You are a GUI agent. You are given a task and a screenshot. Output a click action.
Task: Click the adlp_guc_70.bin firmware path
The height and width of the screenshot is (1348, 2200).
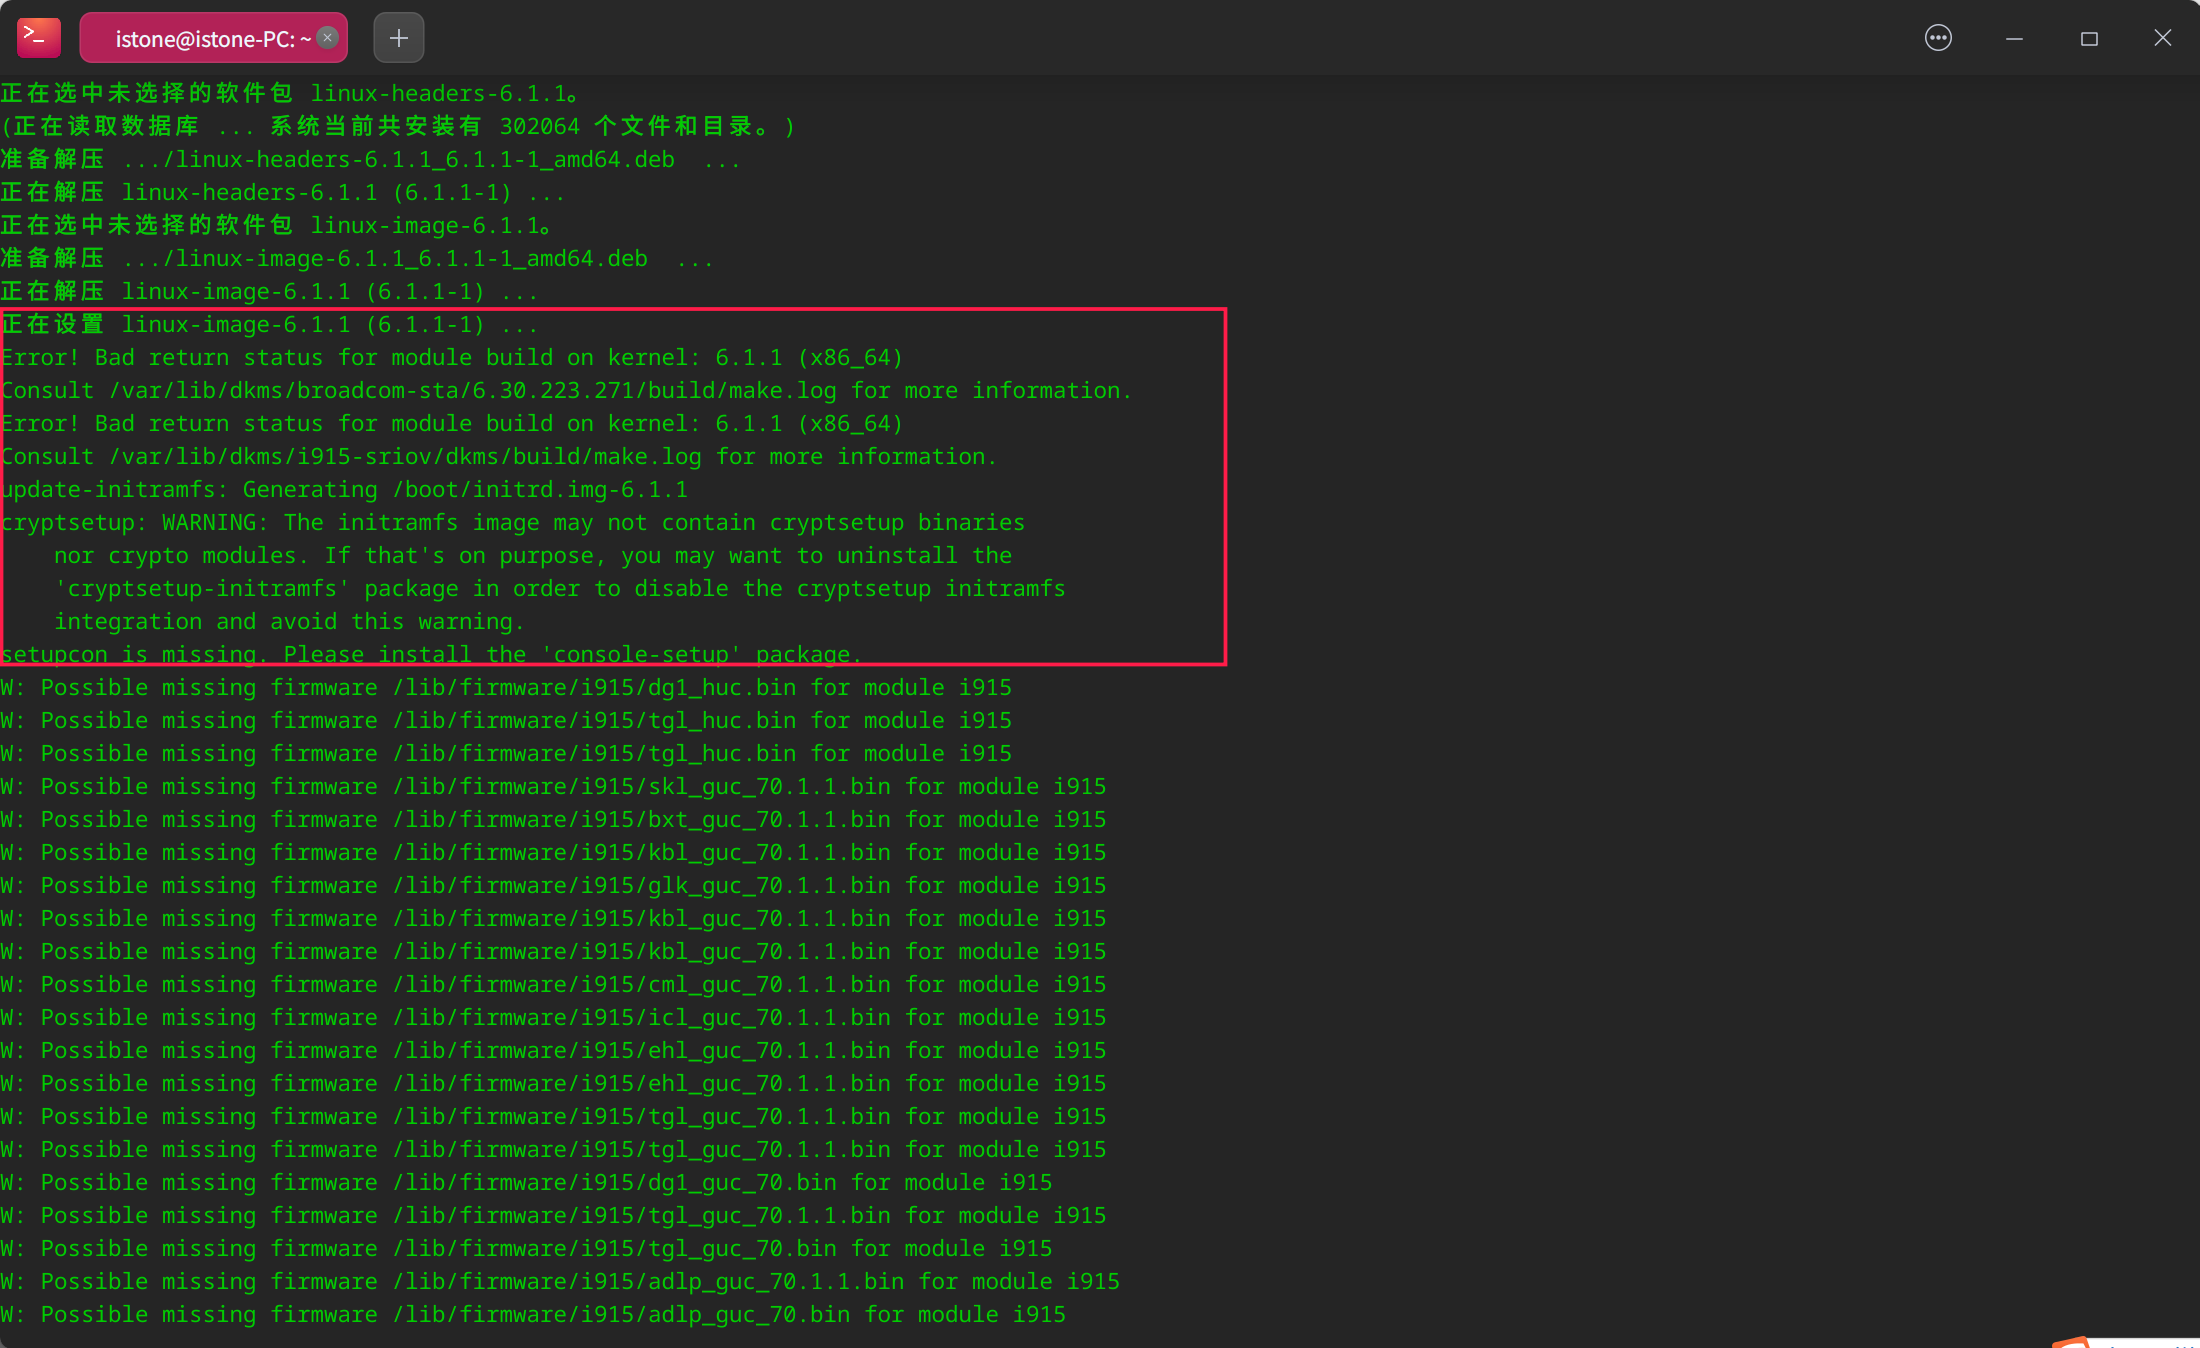[621, 1315]
